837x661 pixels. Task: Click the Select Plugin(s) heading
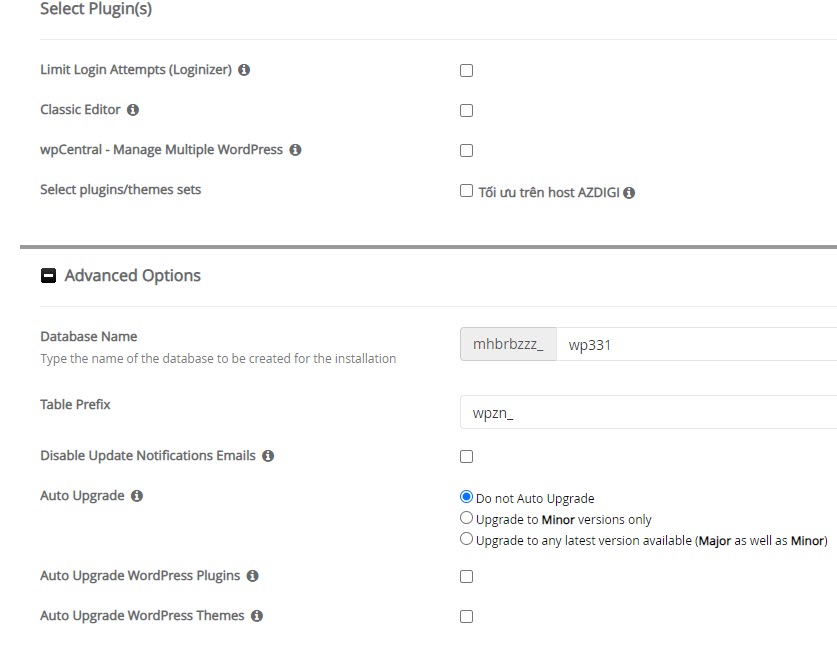(x=96, y=9)
